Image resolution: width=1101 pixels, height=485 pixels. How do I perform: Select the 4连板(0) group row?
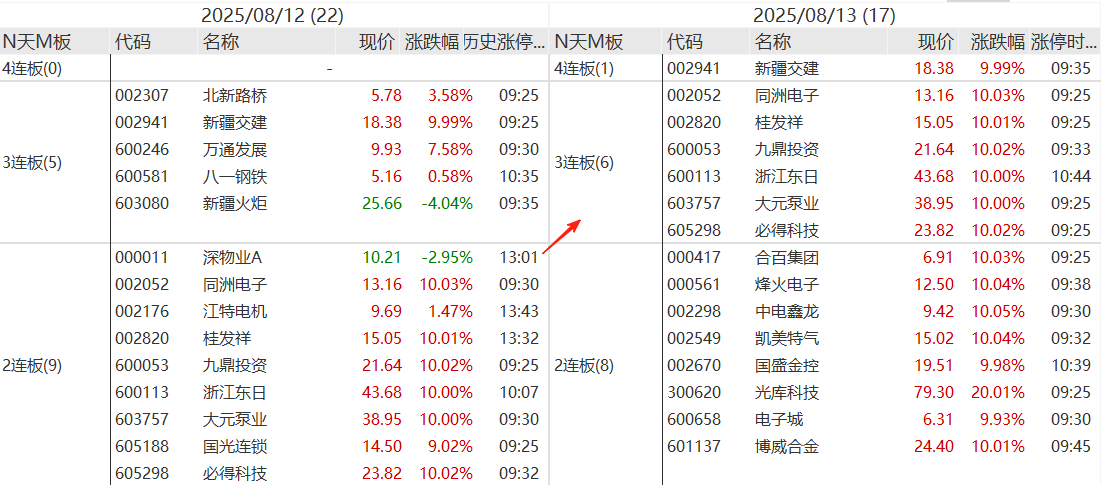coord(32,69)
